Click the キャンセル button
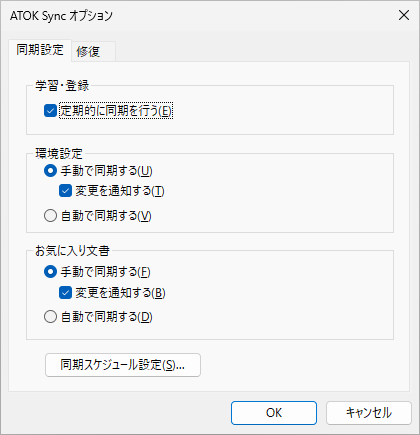Screen dimensions: 420x435 (x=369, y=413)
